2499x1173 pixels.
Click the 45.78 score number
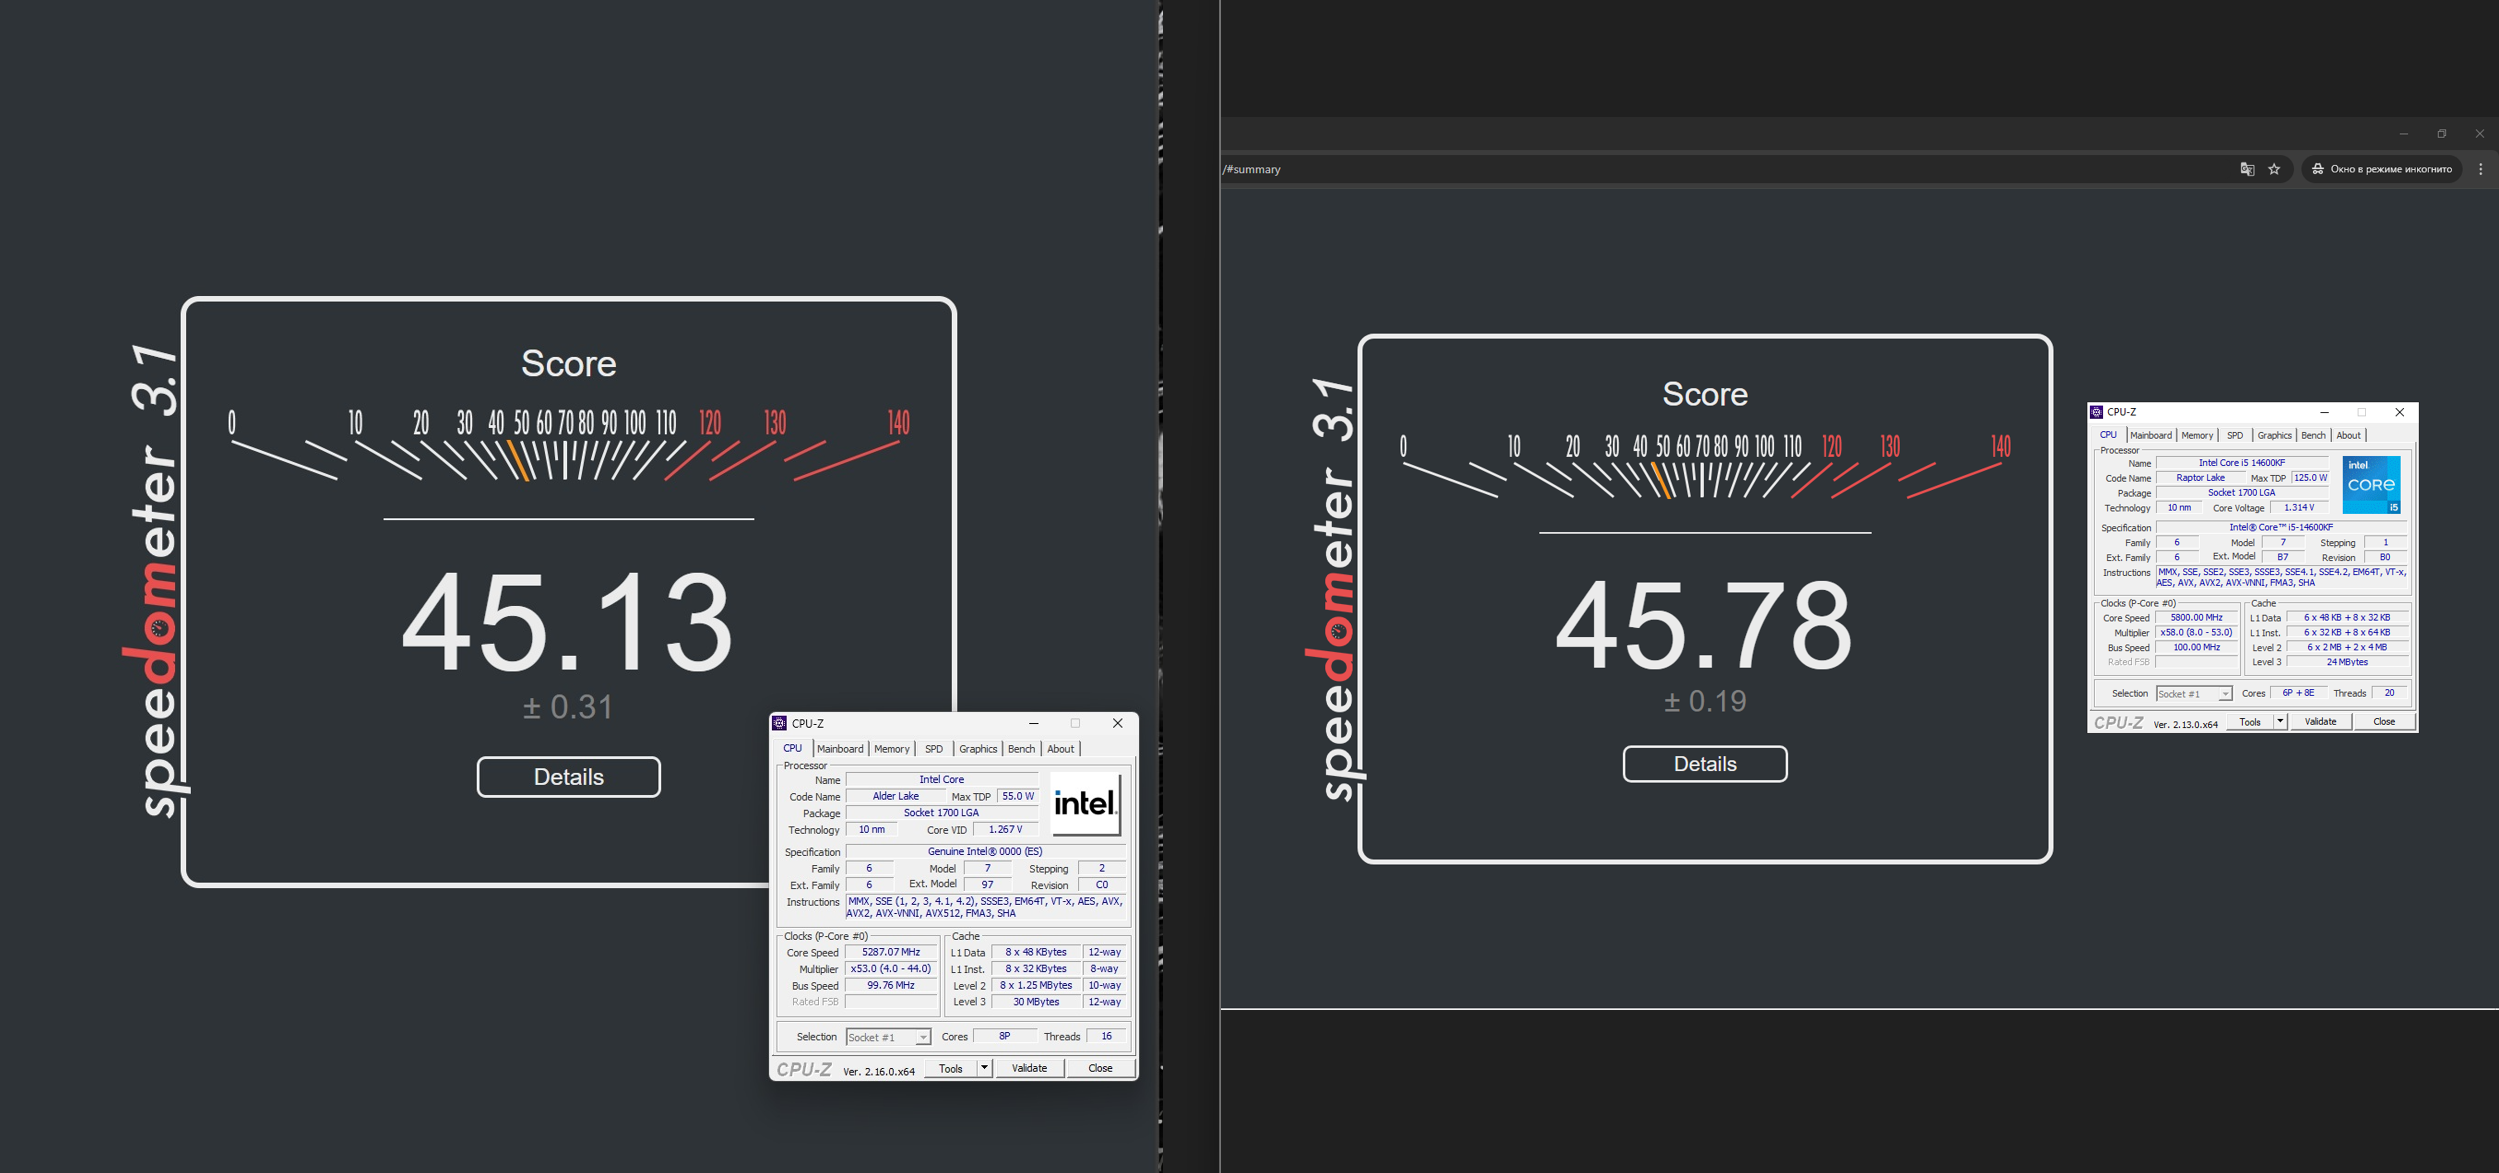pyautogui.click(x=1704, y=627)
